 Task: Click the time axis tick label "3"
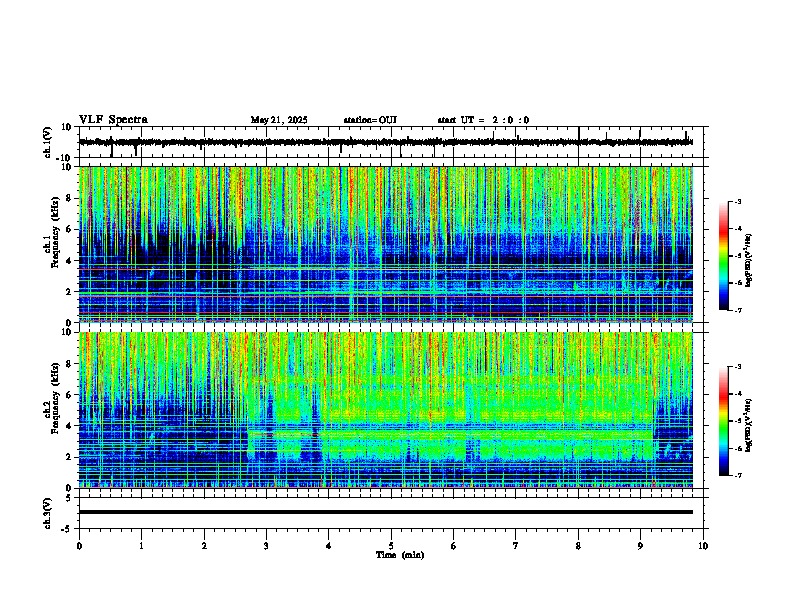tap(266, 546)
